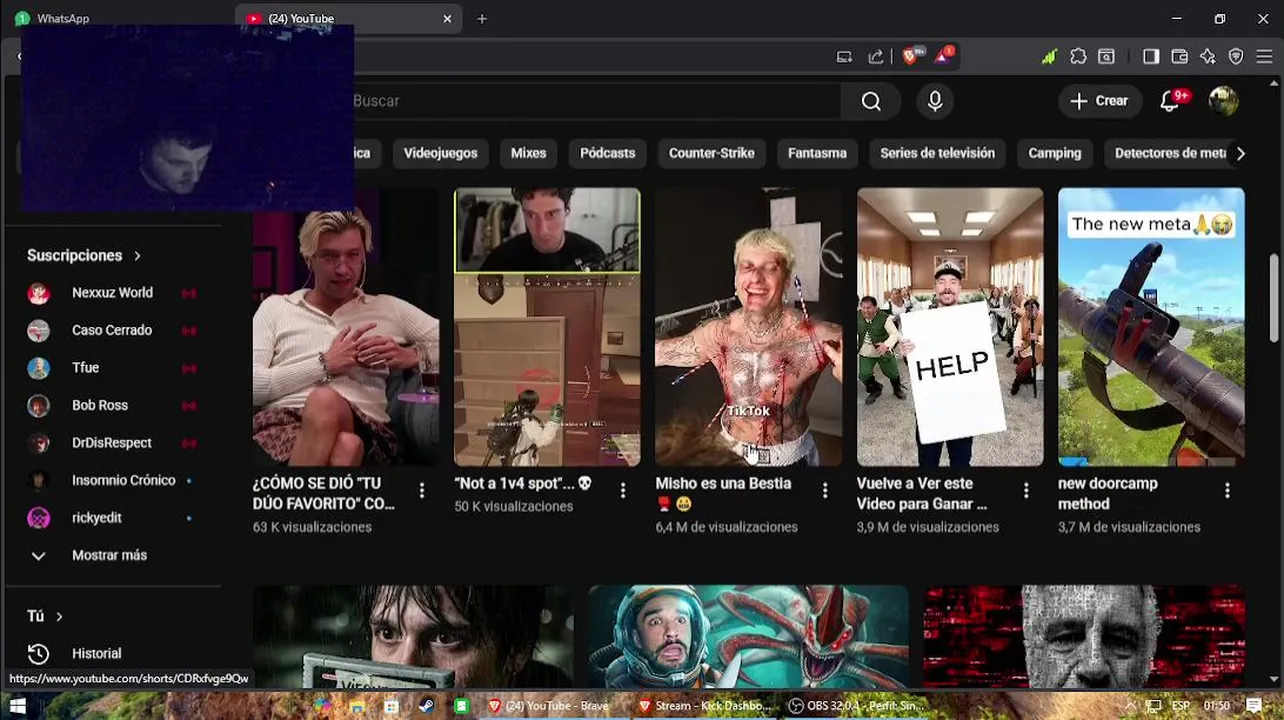Click the page vertical scrollbar

click(1274, 300)
